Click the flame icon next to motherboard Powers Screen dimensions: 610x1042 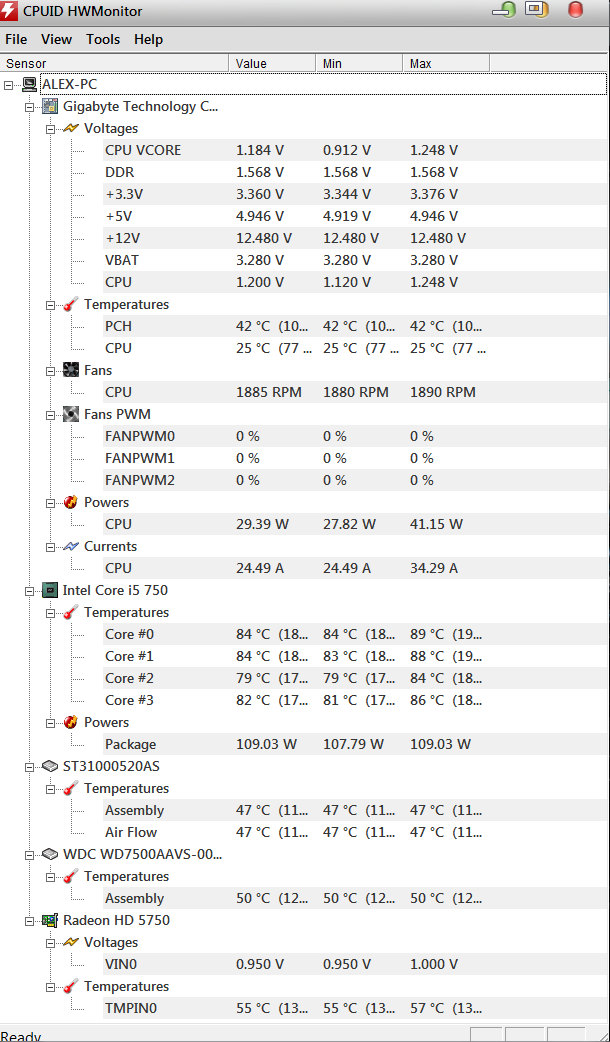click(71, 502)
